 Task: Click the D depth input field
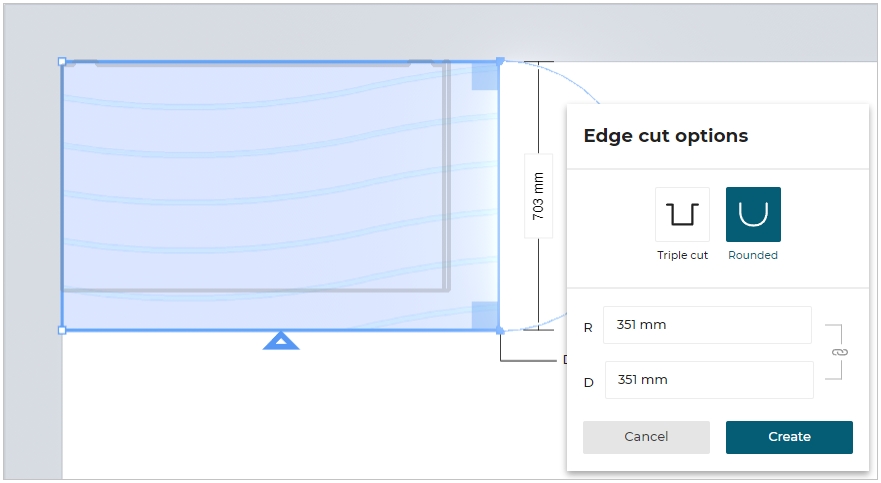709,380
